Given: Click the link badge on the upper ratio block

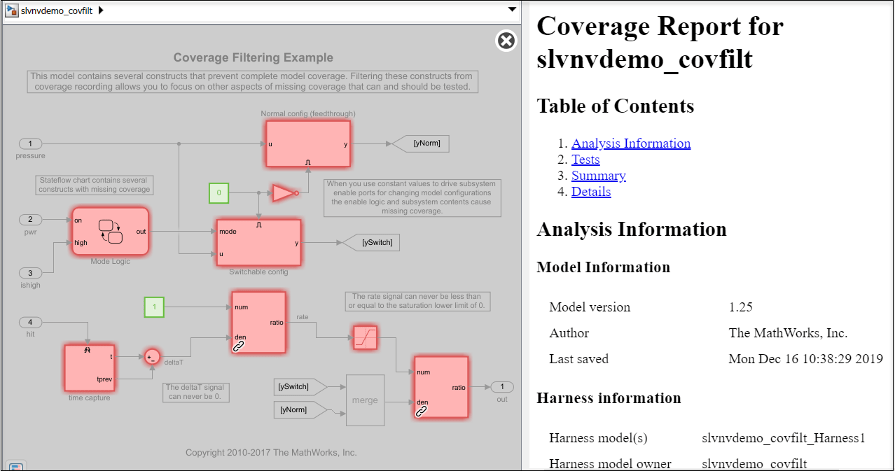Looking at the screenshot, I should coord(239,346).
